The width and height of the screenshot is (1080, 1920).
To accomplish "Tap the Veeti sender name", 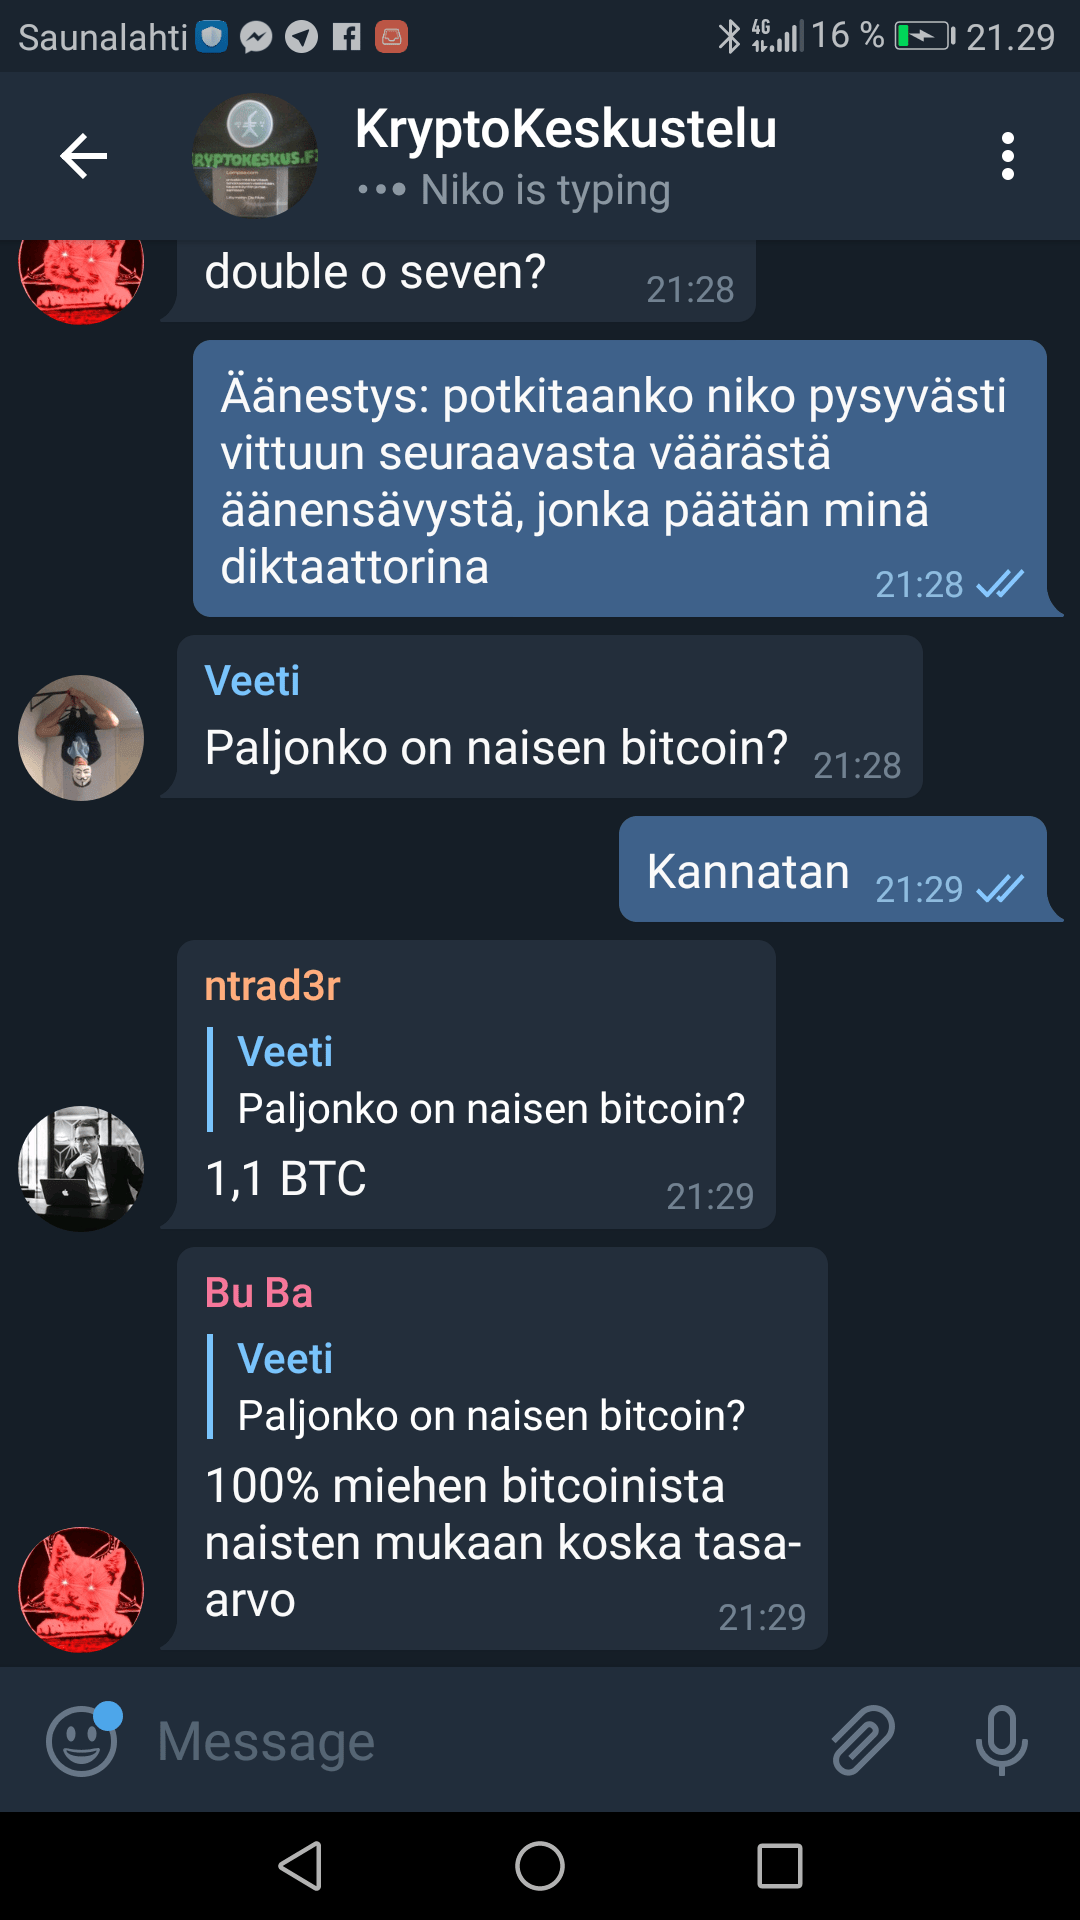I will click(x=252, y=681).
